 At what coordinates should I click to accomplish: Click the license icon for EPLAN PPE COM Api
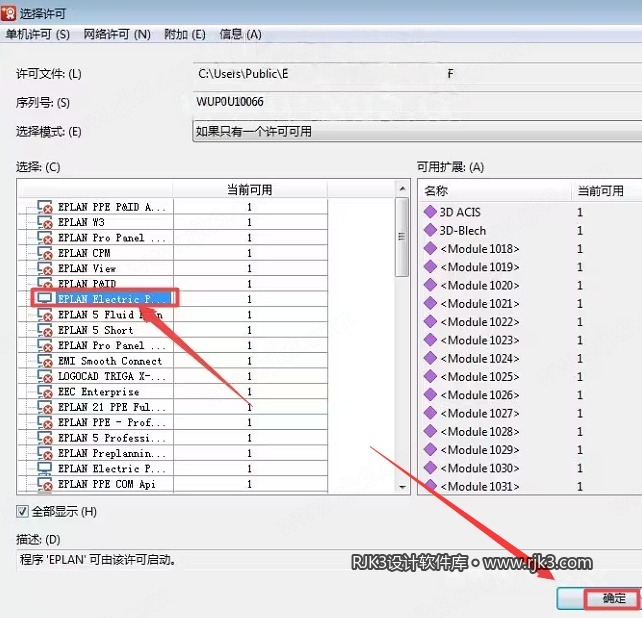[45, 484]
